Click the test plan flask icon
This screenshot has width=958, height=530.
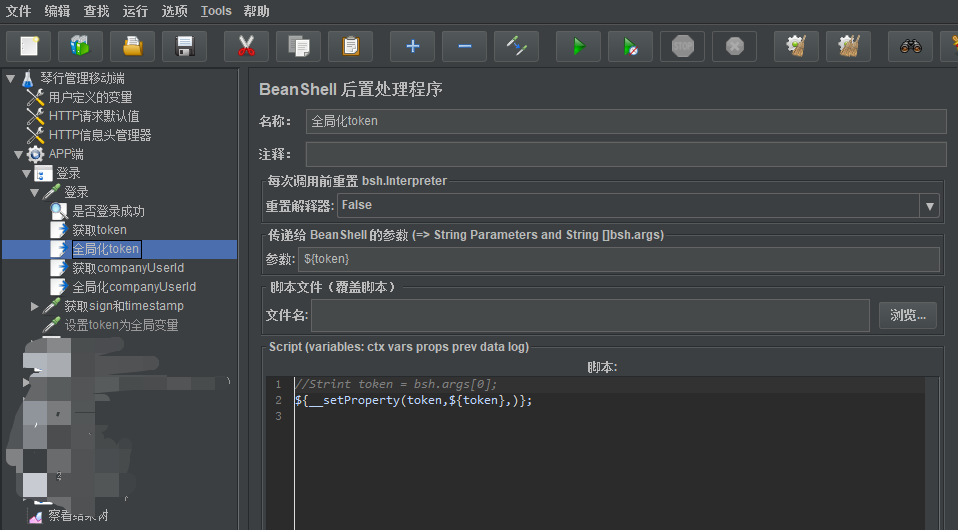click(x=27, y=78)
